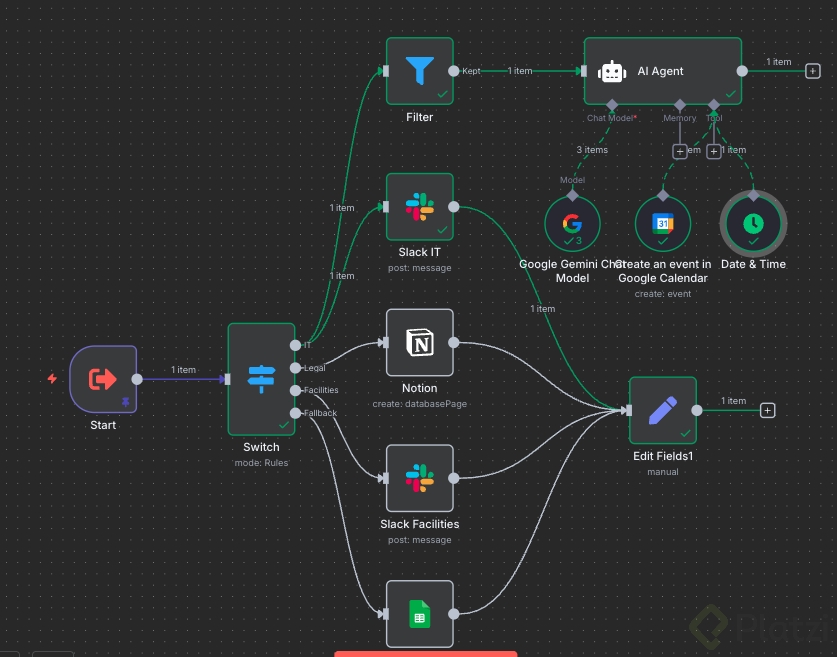Click the 'create: event' subtitle
The image size is (837, 657).
coord(662,294)
